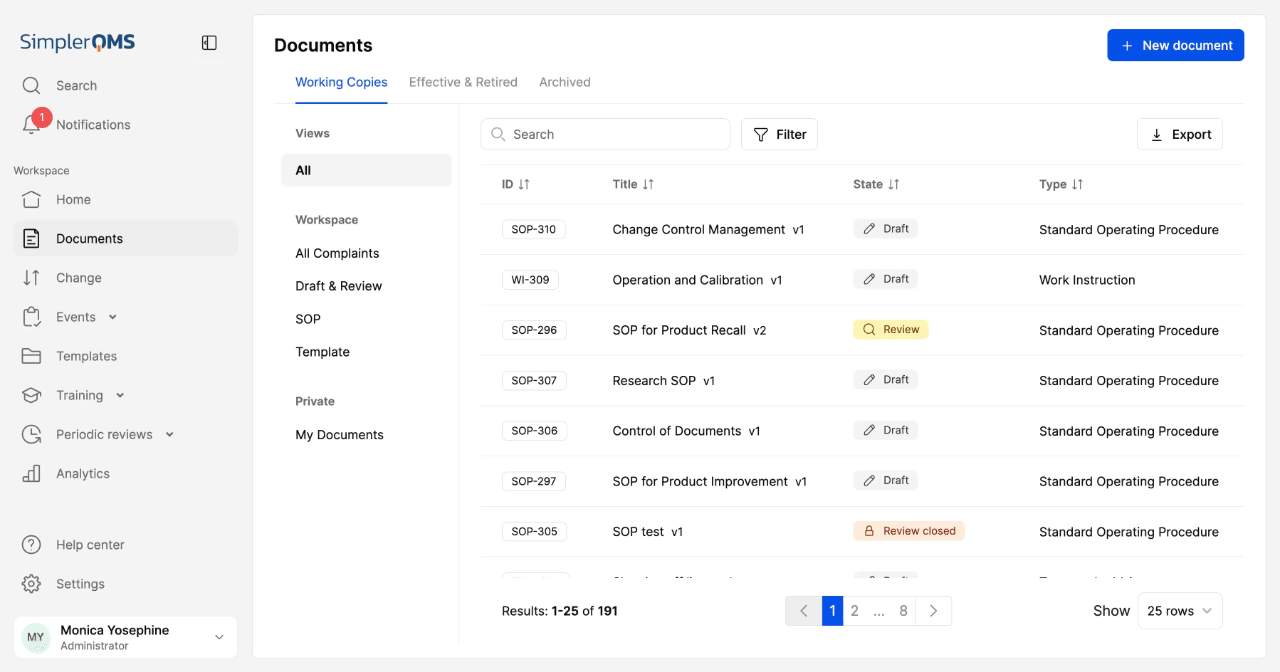Select page 1 in pagination

832,611
